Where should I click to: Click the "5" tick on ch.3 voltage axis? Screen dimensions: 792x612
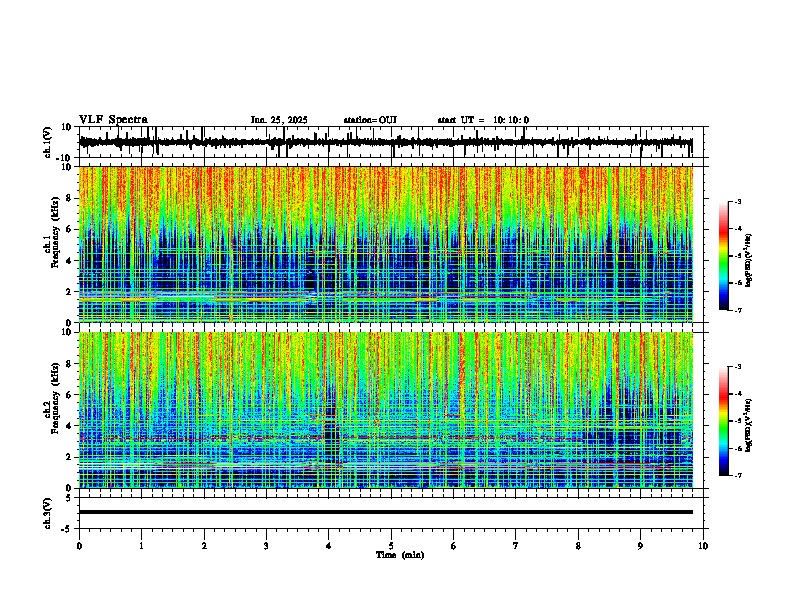69,498
